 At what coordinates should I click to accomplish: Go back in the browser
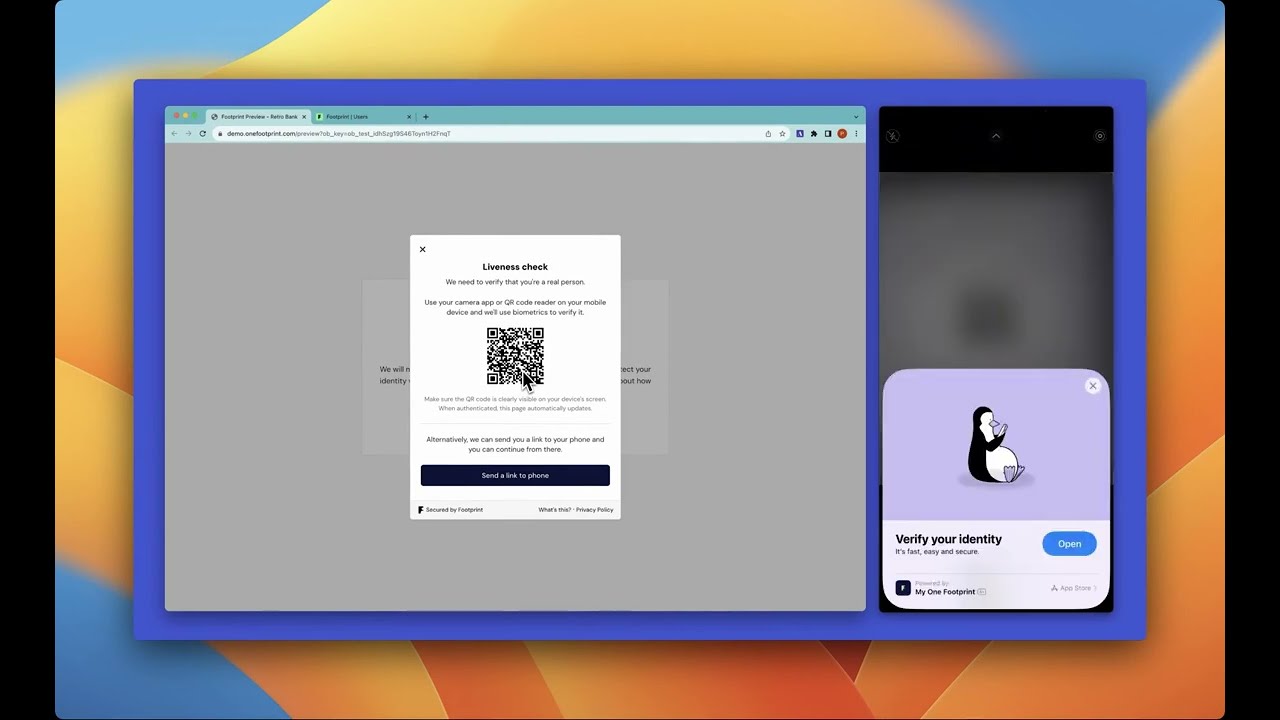pos(174,133)
